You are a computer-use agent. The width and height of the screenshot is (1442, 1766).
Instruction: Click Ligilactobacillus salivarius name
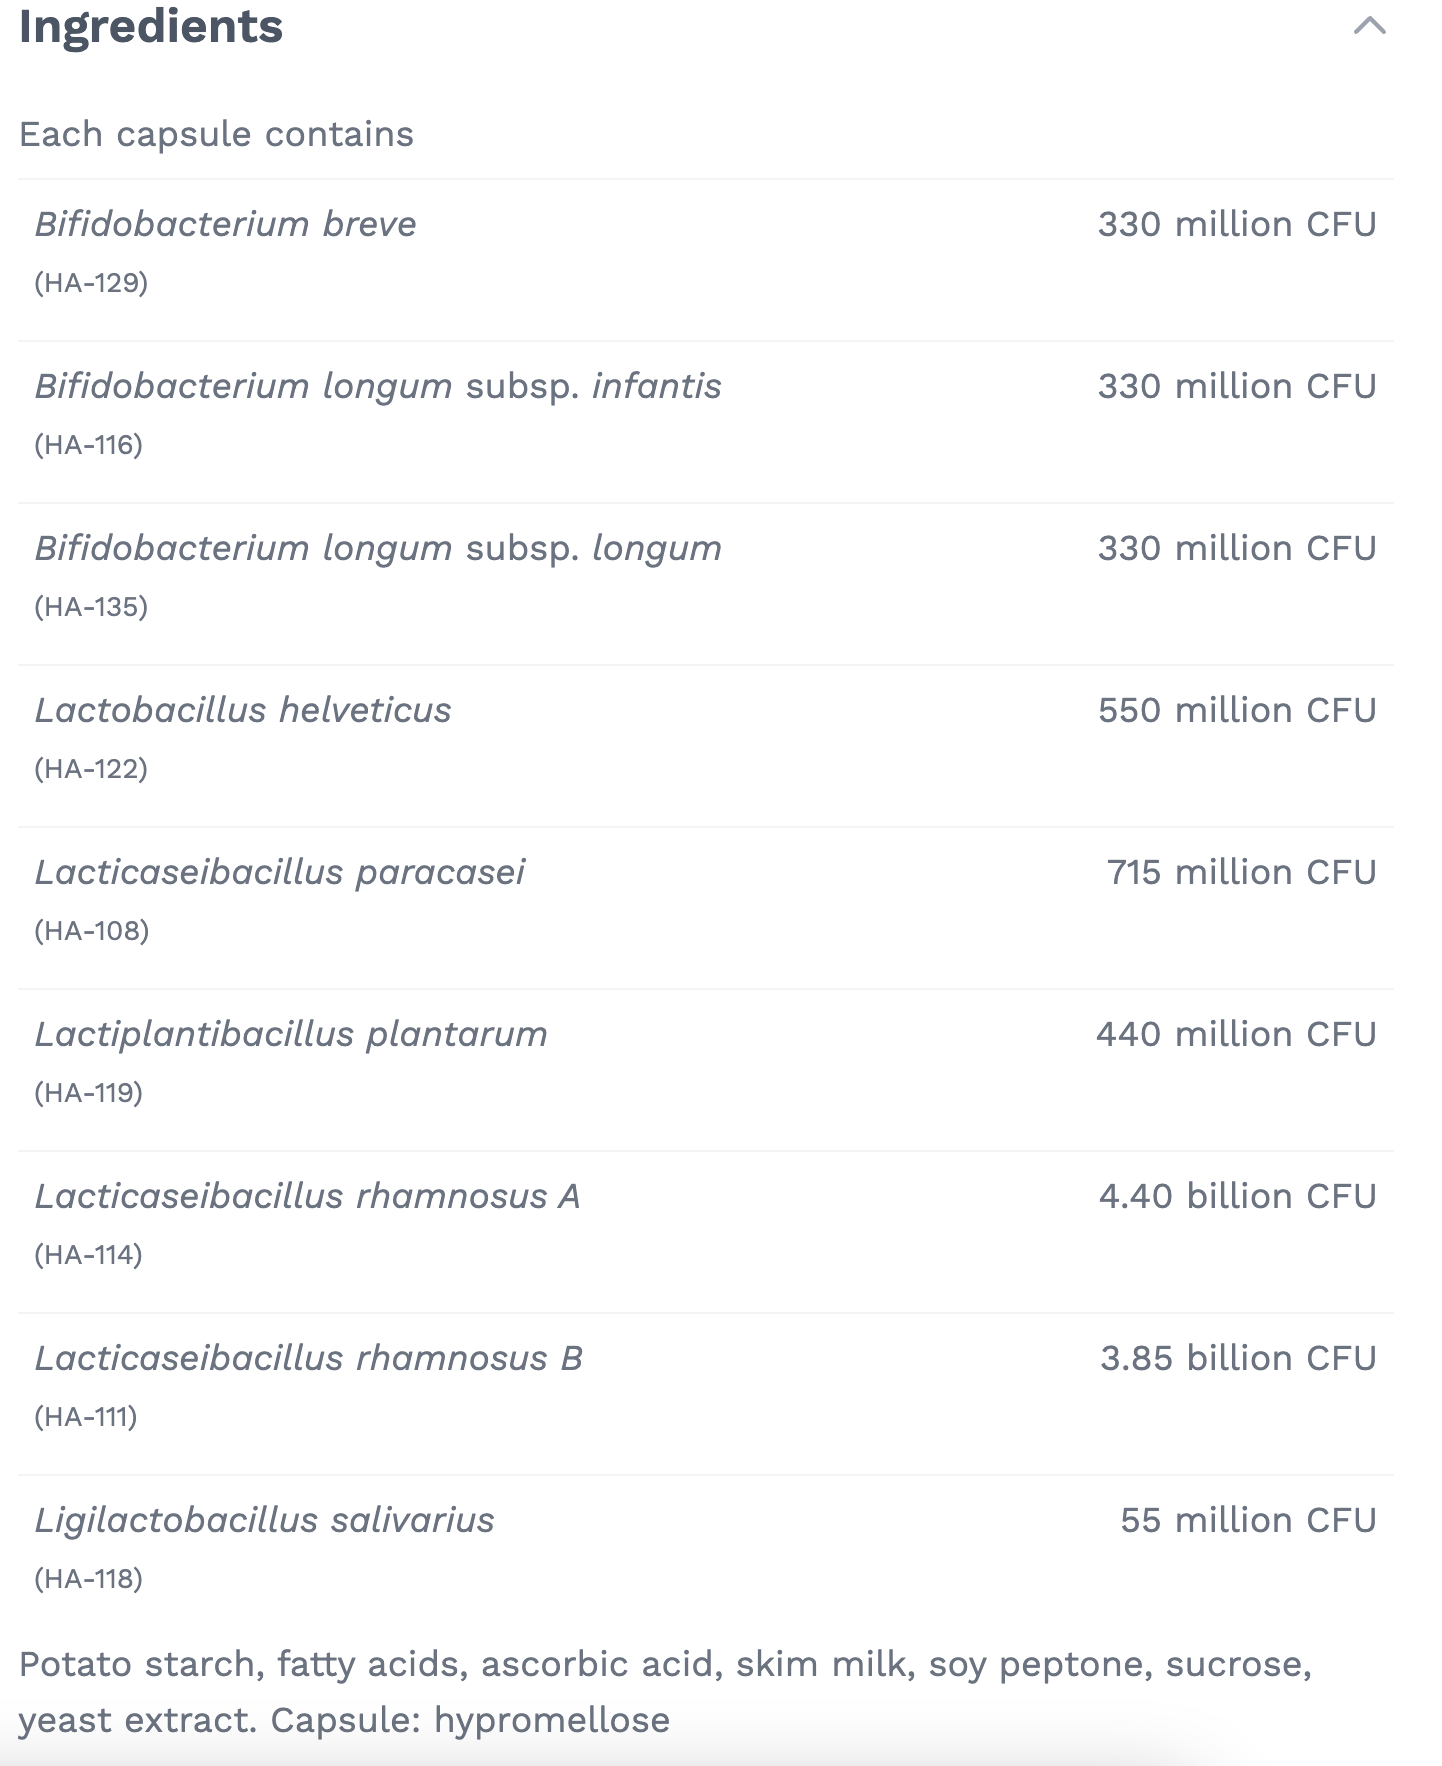coord(265,1520)
